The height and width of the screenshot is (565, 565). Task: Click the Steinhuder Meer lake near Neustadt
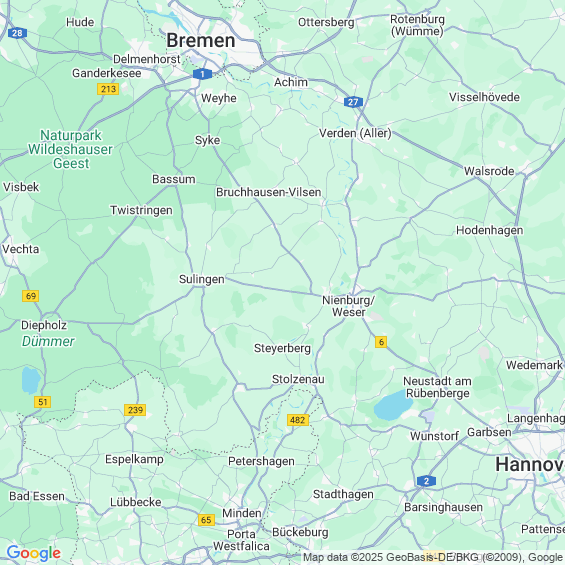coord(393,406)
